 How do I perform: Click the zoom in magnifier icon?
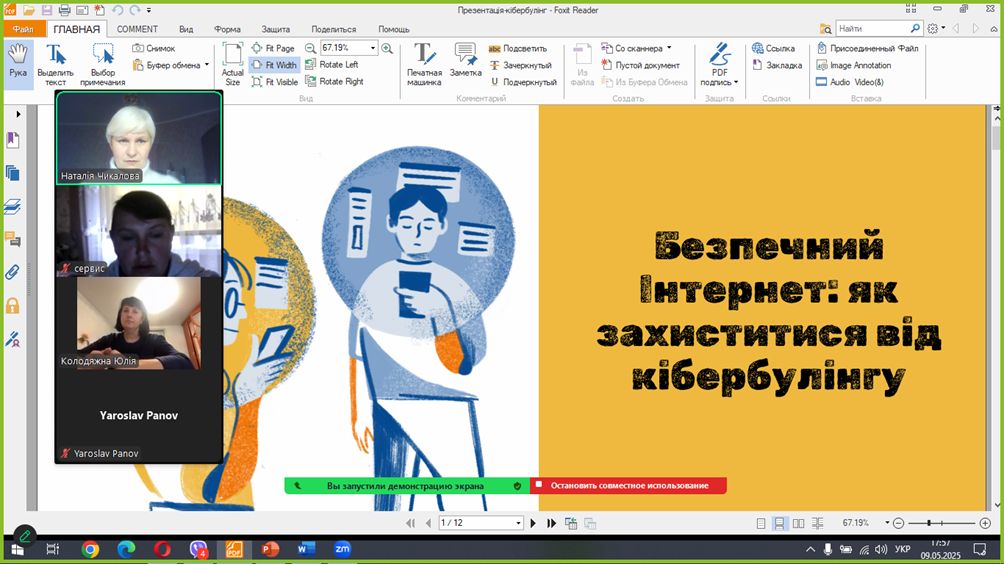[x=389, y=48]
